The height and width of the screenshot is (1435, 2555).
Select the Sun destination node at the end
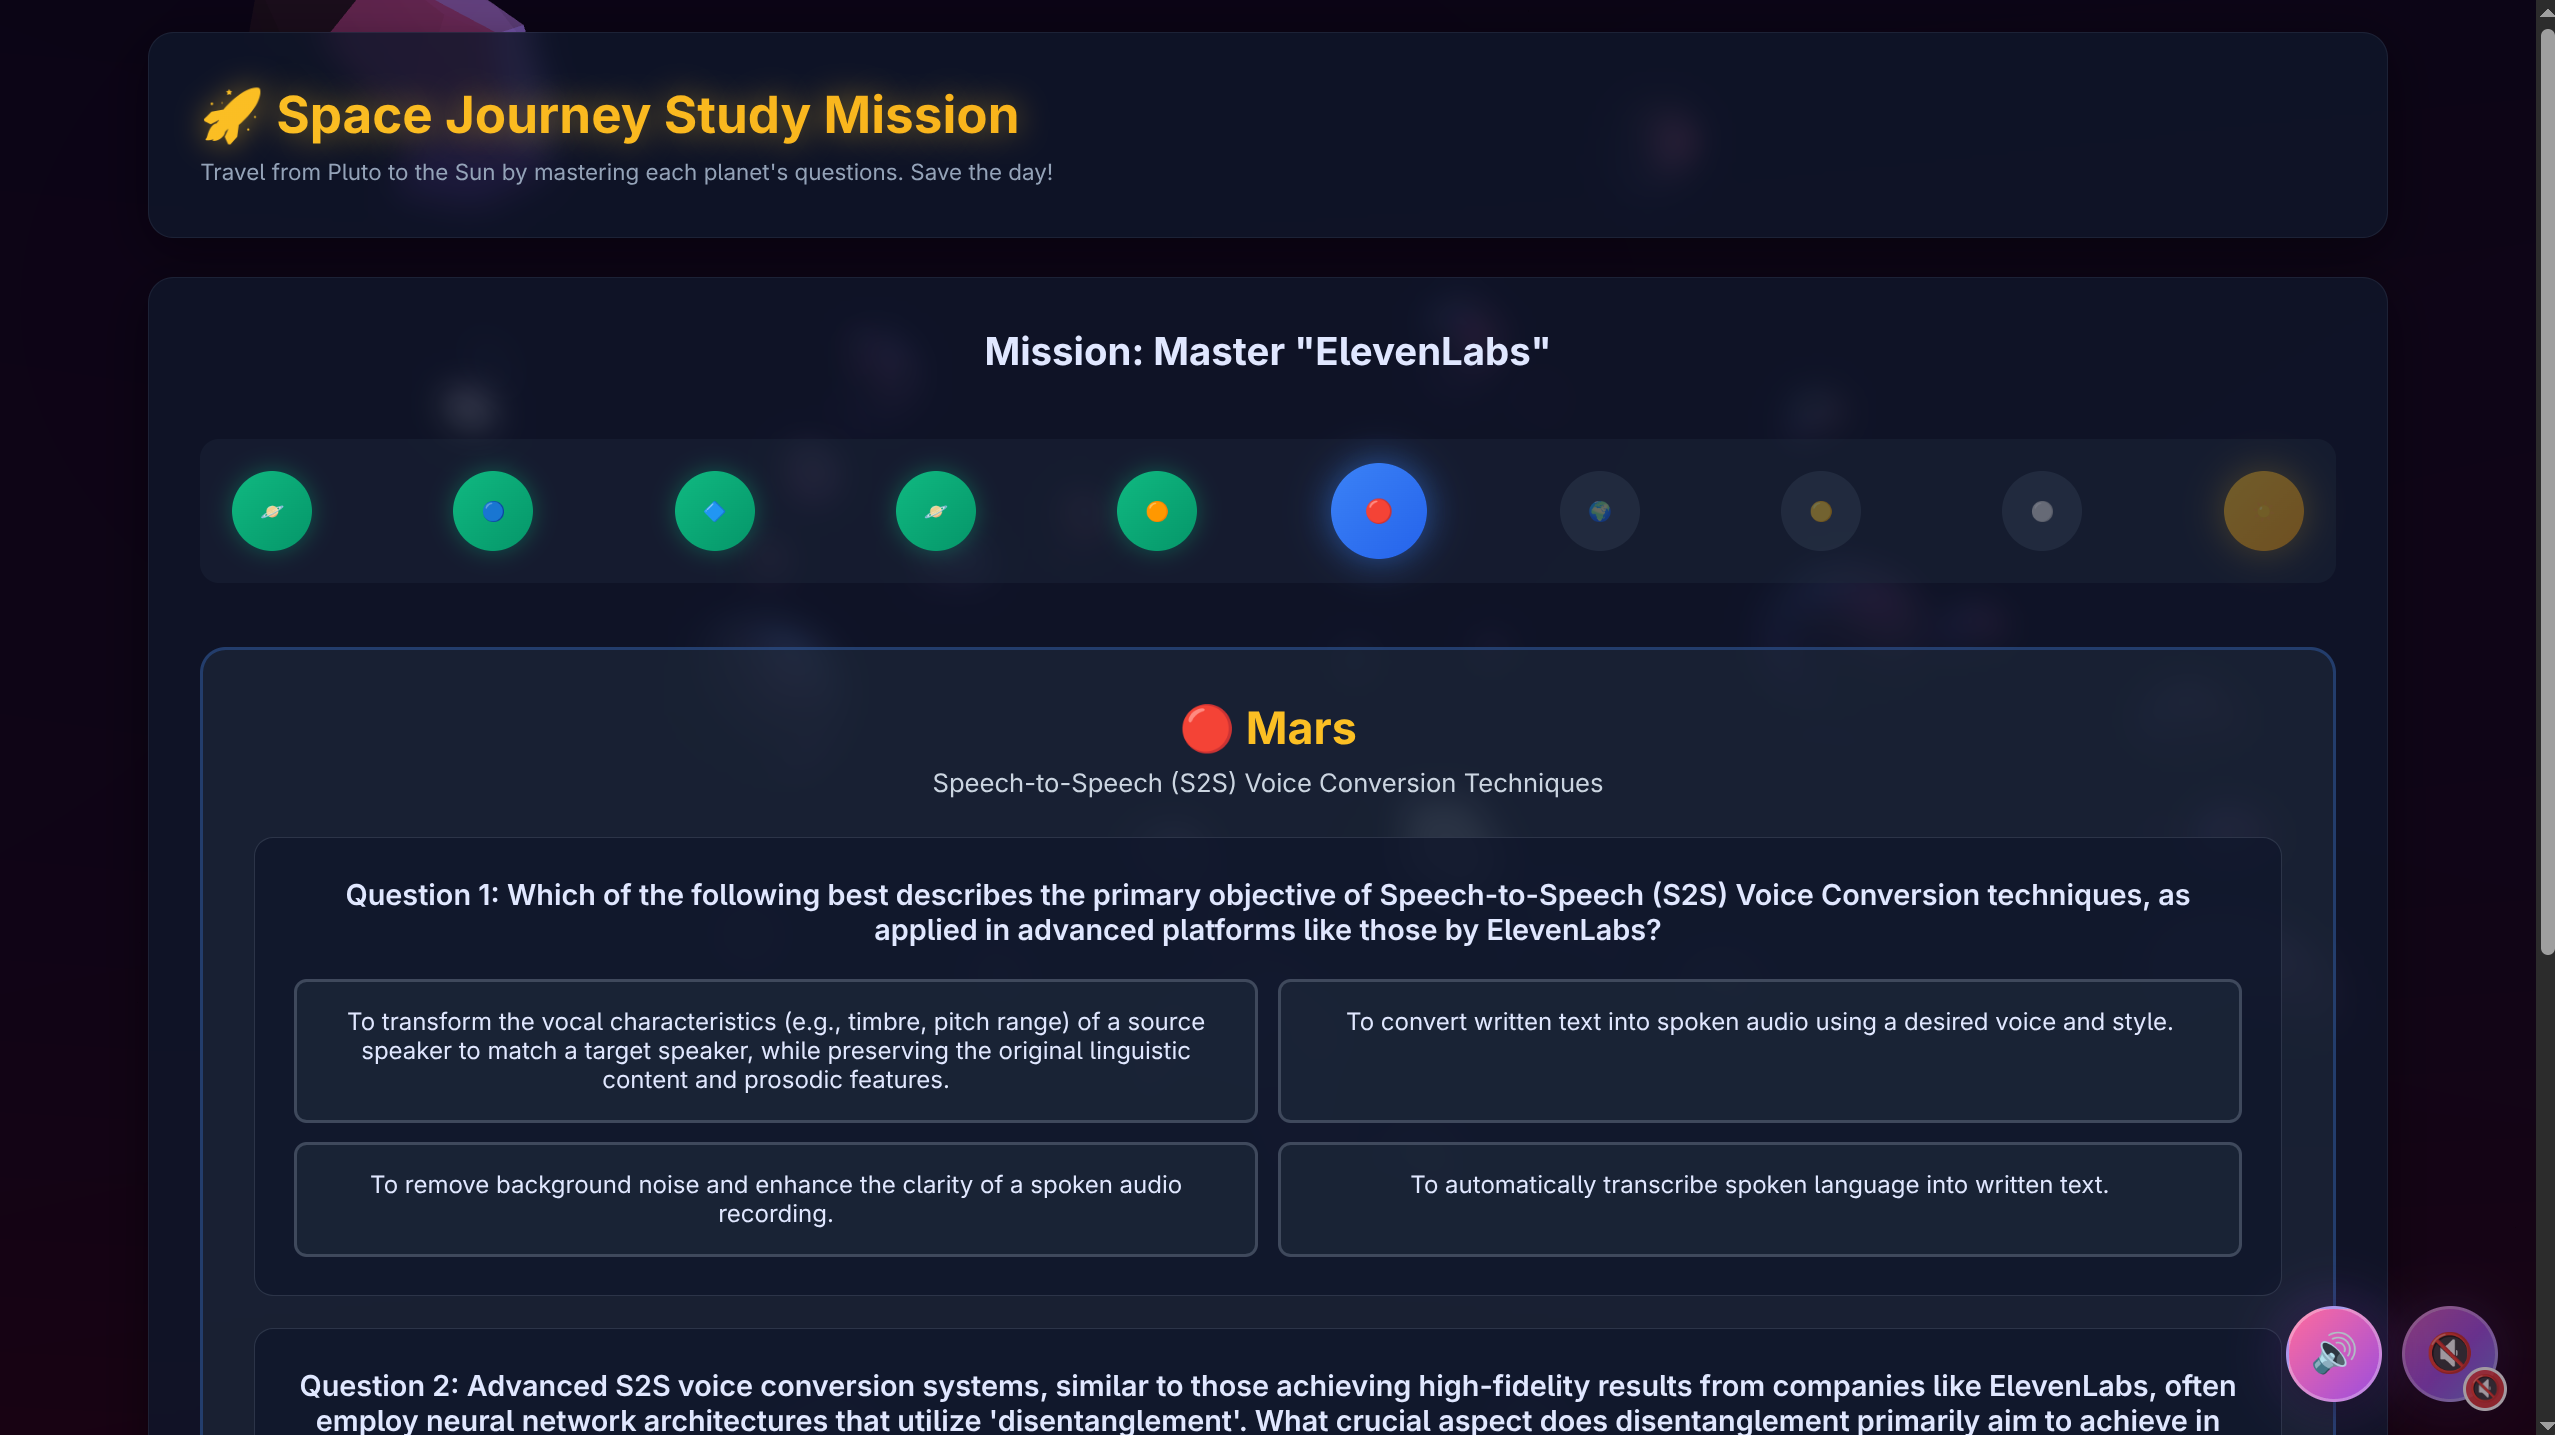2262,510
